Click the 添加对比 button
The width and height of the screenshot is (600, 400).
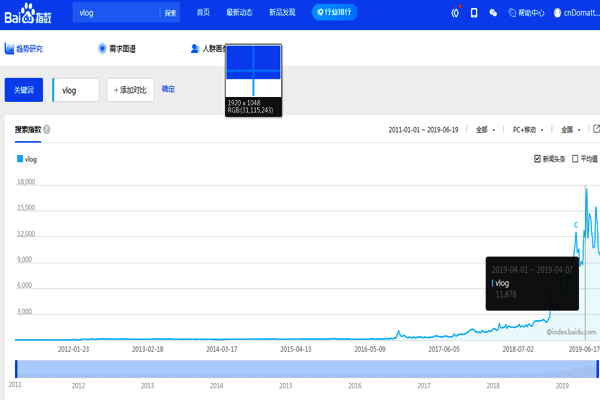coord(130,90)
